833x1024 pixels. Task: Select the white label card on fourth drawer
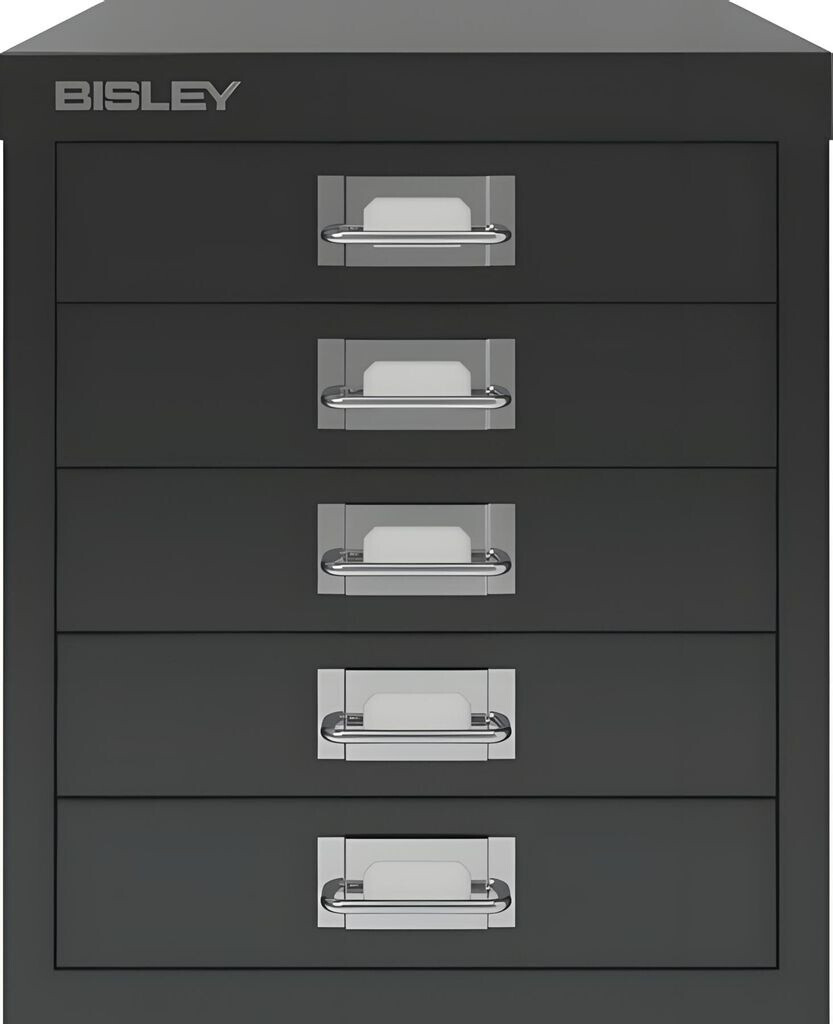click(x=416, y=710)
